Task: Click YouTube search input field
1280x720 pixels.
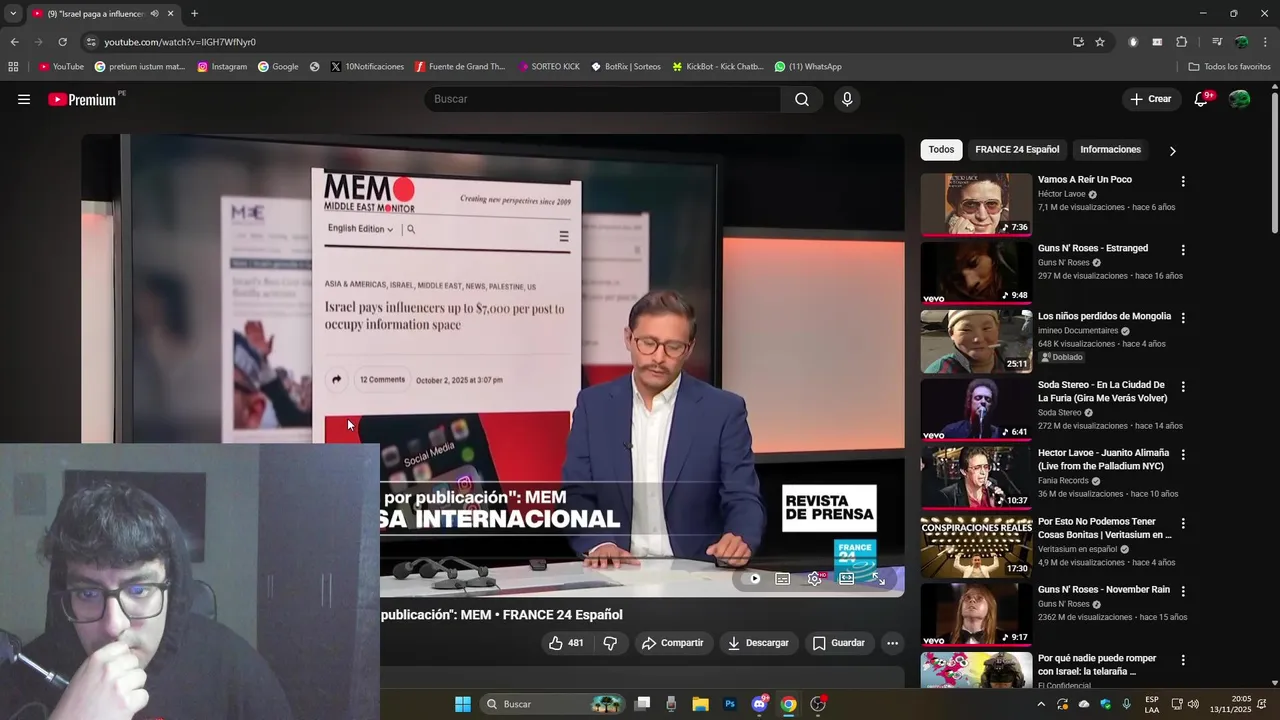Action: (603, 99)
